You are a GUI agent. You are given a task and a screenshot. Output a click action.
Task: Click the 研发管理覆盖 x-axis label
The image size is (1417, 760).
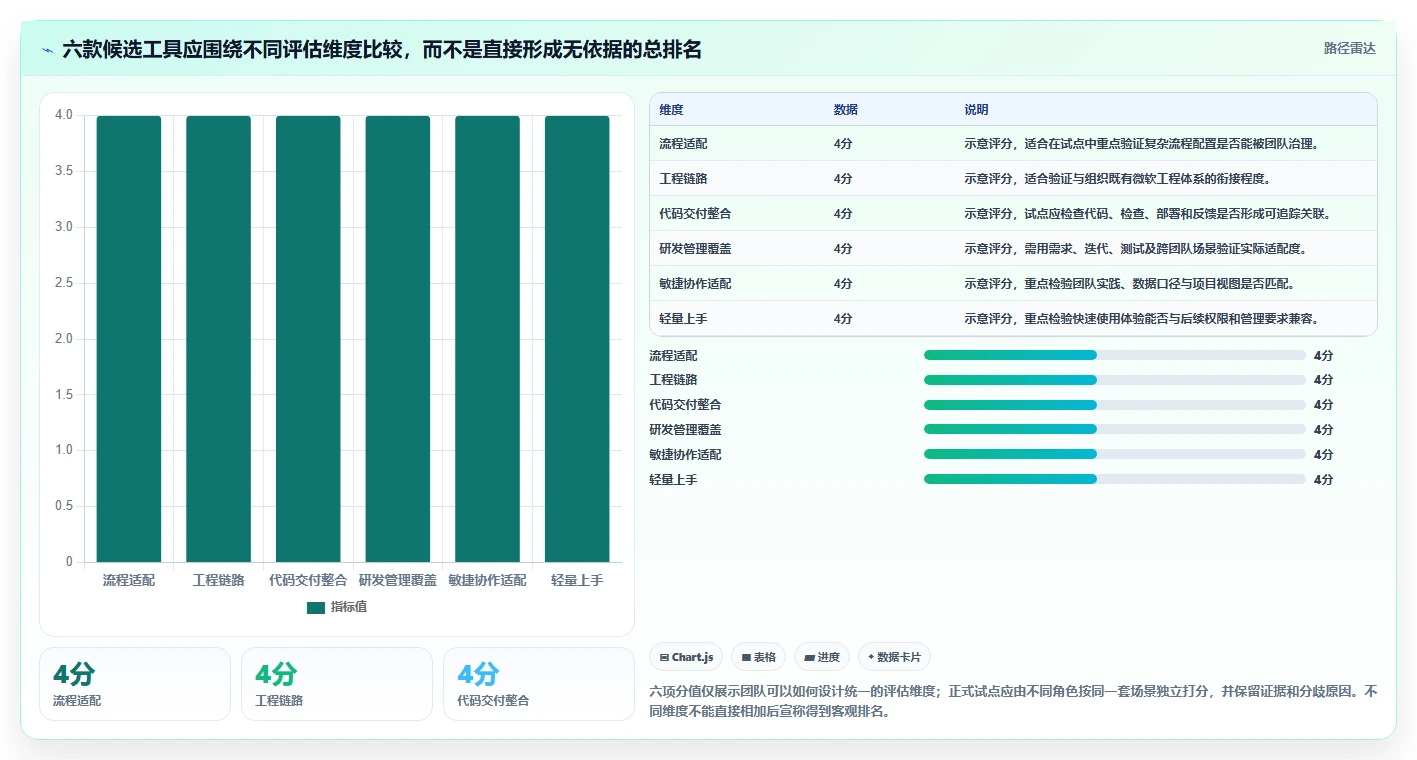click(398, 580)
